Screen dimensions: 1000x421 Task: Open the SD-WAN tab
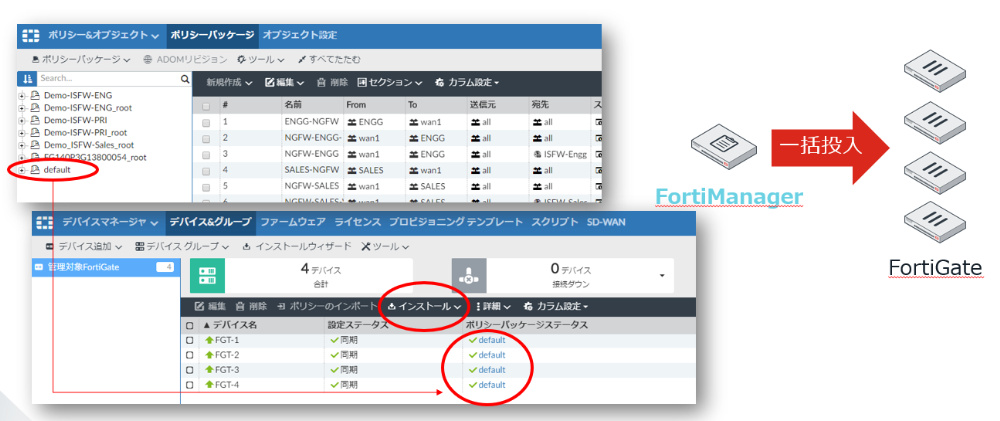coord(607,223)
